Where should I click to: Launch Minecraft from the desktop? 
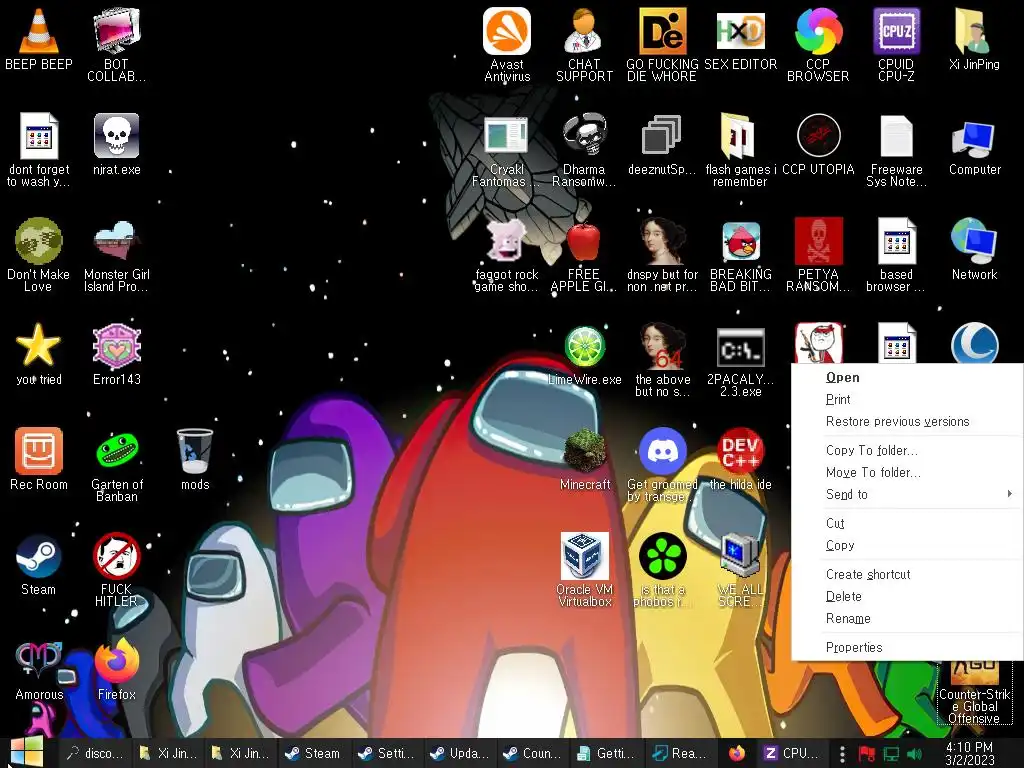click(x=584, y=451)
